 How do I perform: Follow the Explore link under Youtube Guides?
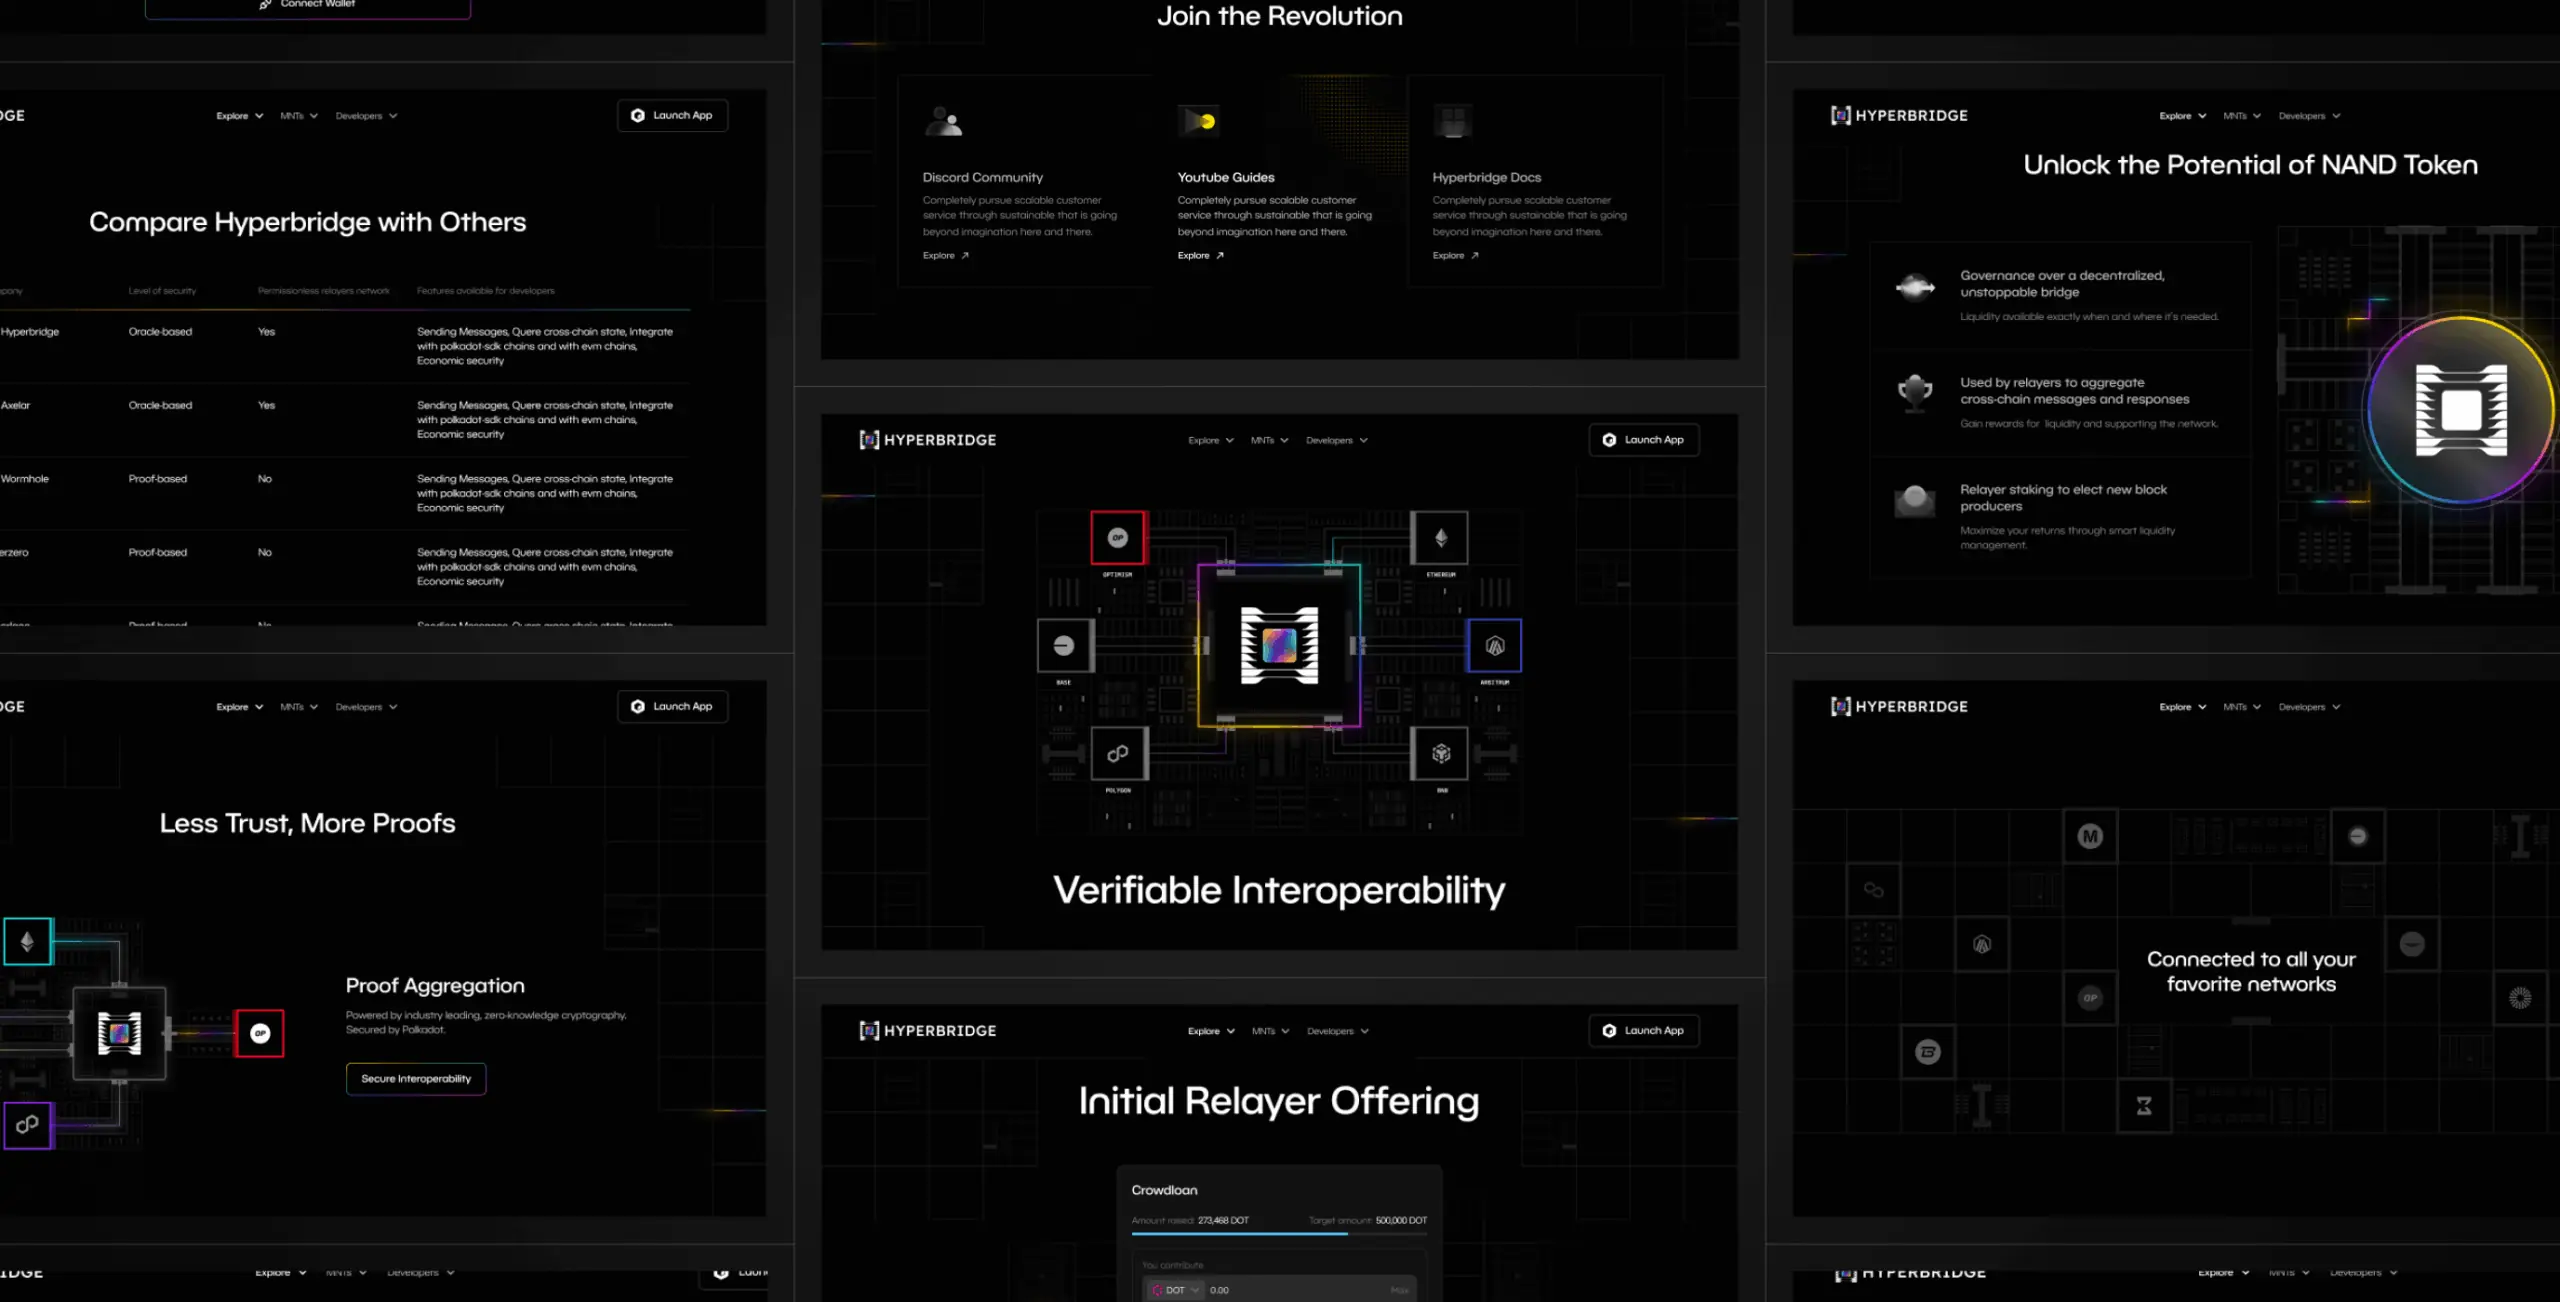point(1201,256)
